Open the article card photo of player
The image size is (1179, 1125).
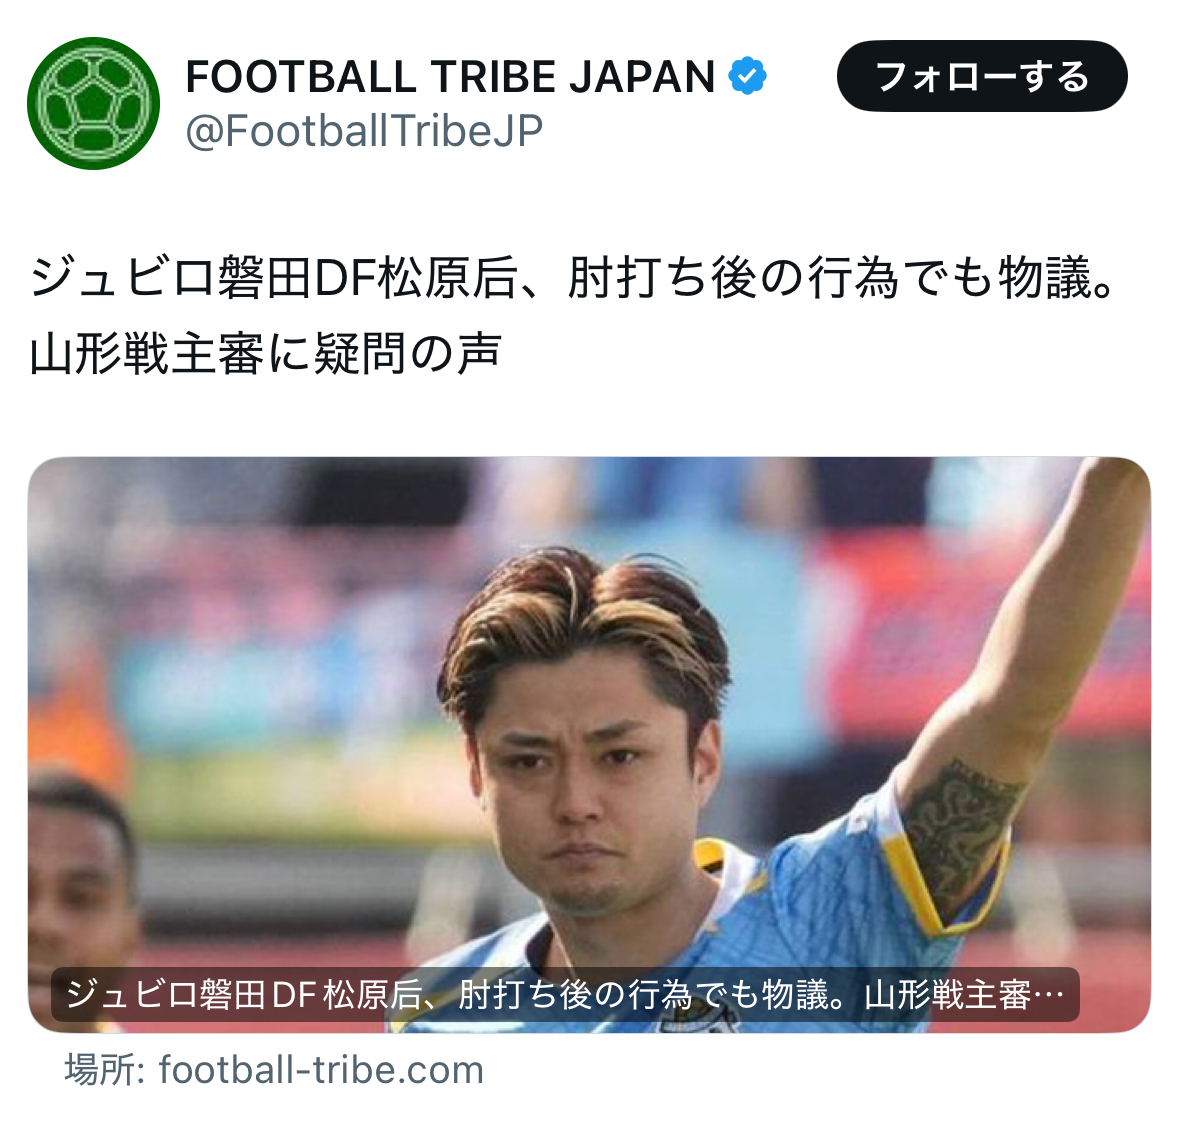(590, 744)
